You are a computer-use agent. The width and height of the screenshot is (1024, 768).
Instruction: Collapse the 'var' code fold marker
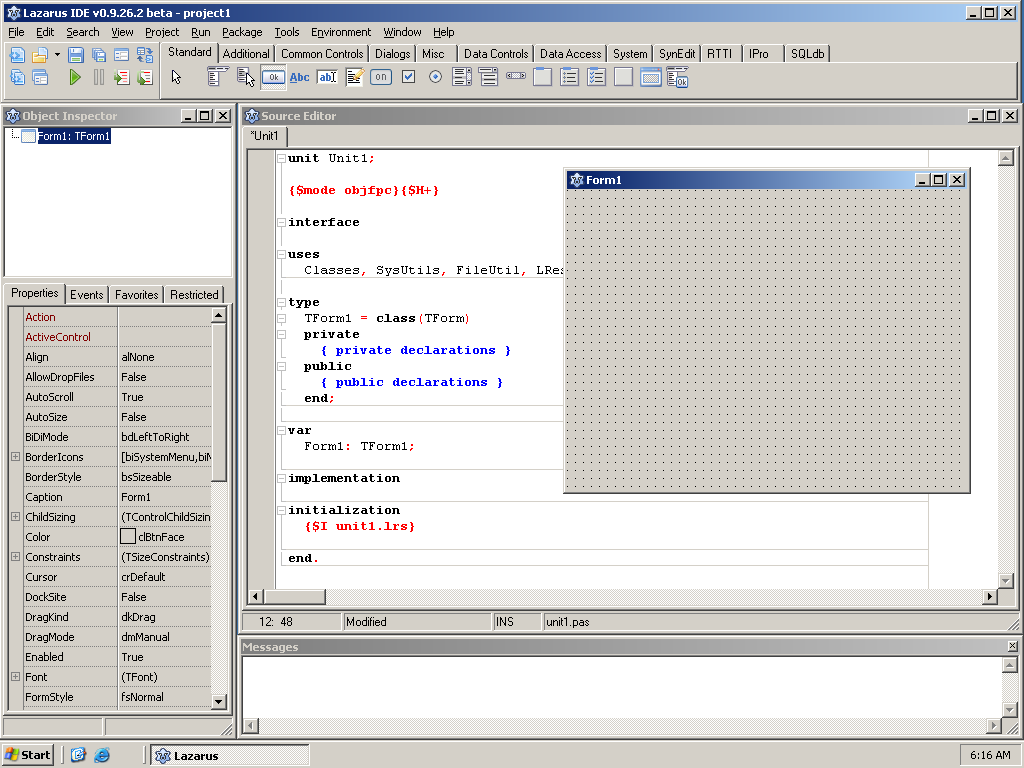point(281,430)
